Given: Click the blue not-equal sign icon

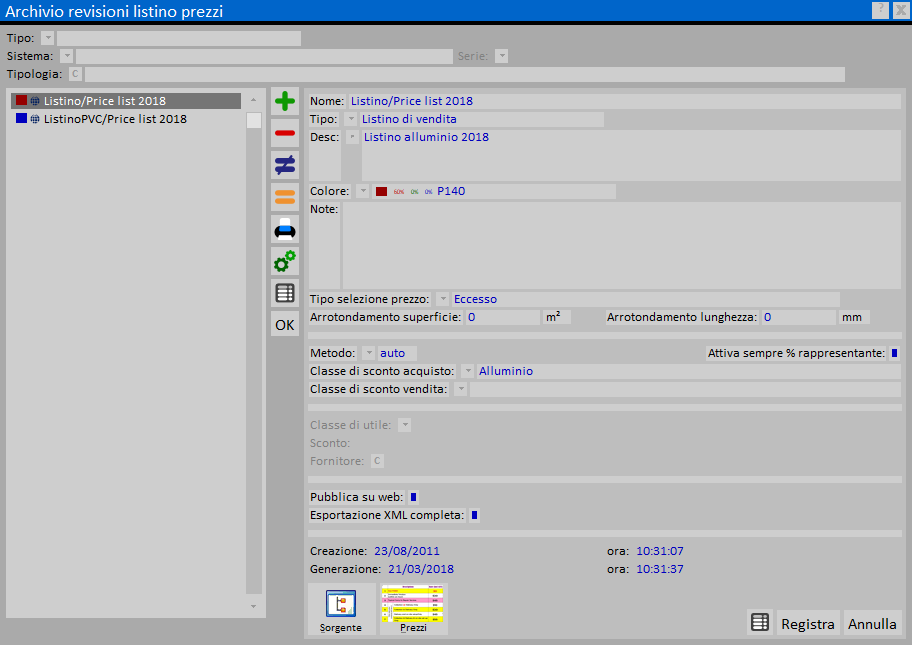Looking at the screenshot, I should tap(285, 165).
